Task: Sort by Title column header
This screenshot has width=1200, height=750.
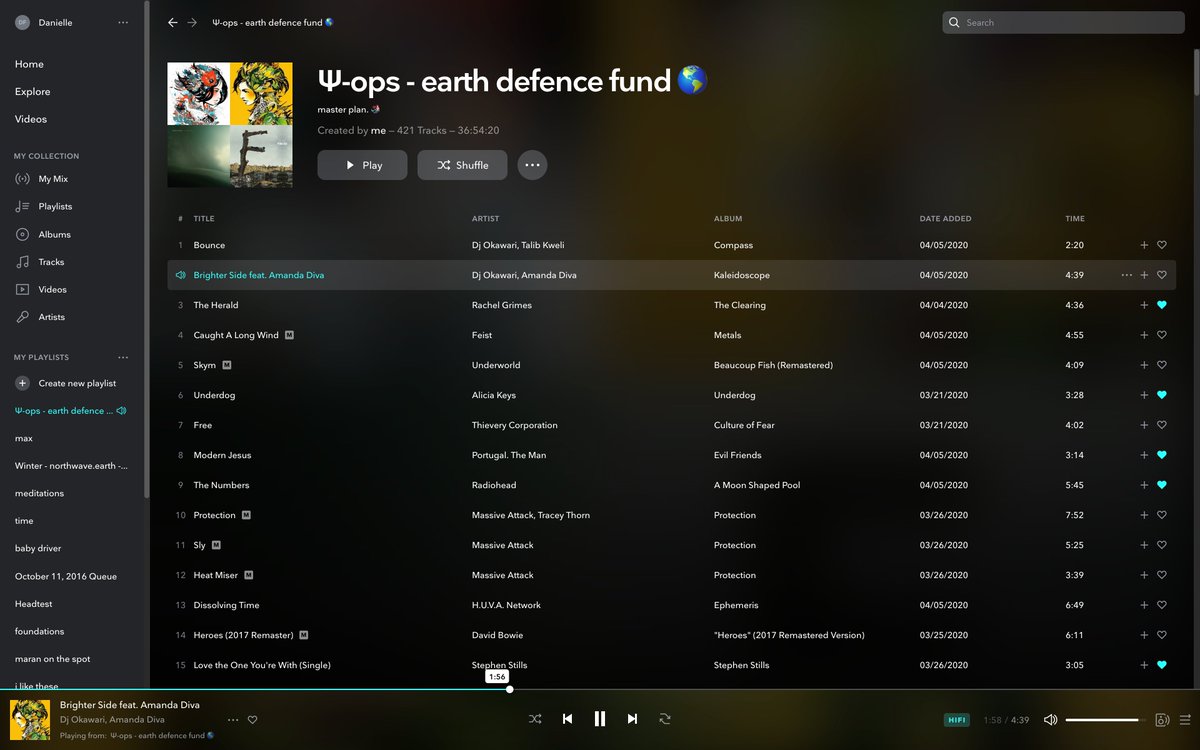Action: click(x=204, y=218)
